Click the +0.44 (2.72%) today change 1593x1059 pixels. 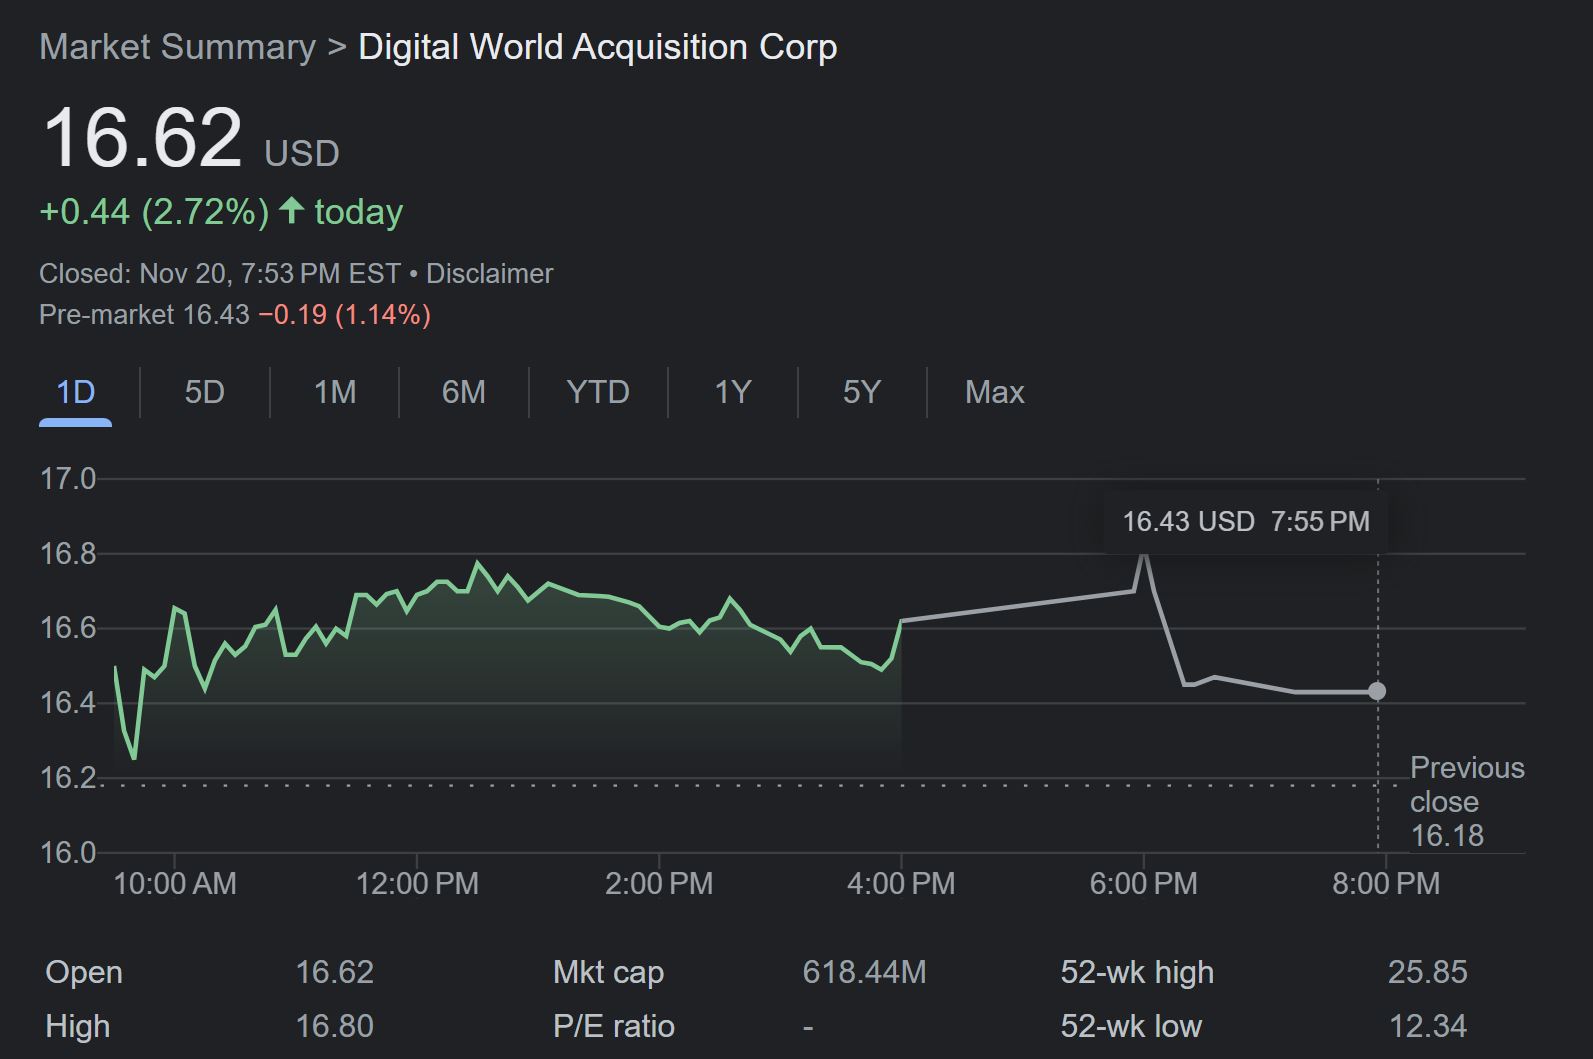tap(221, 212)
